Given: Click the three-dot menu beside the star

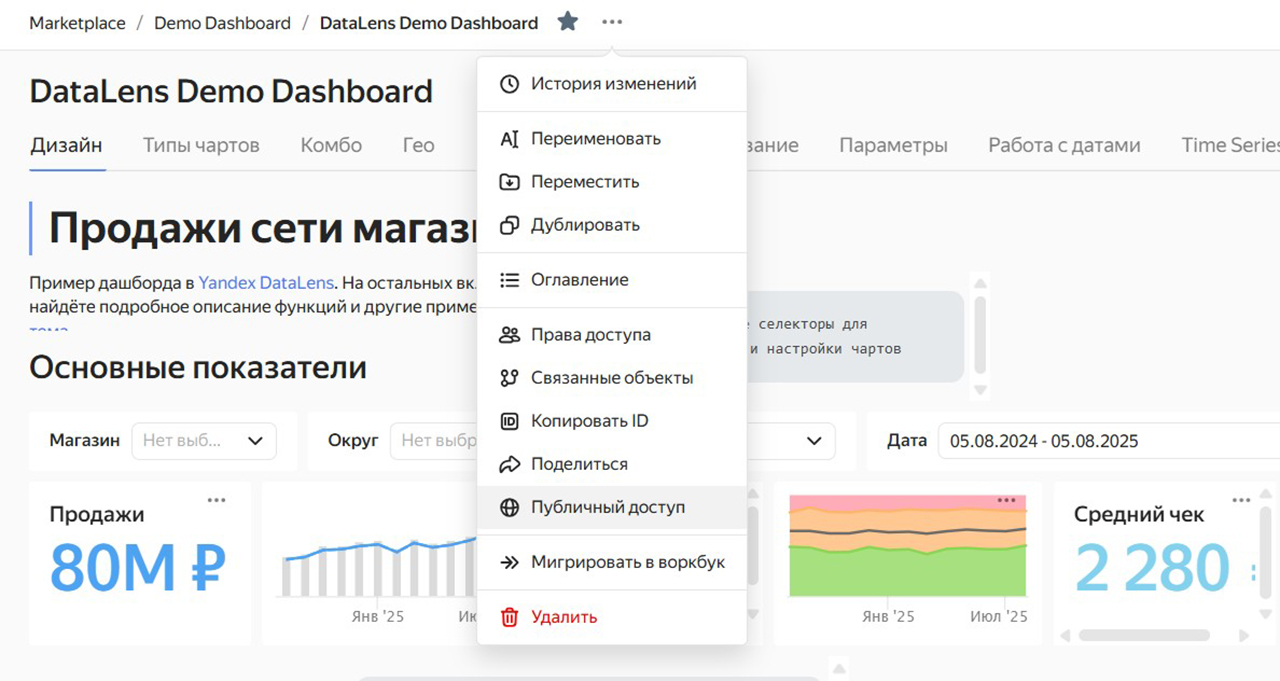Looking at the screenshot, I should (612, 22).
